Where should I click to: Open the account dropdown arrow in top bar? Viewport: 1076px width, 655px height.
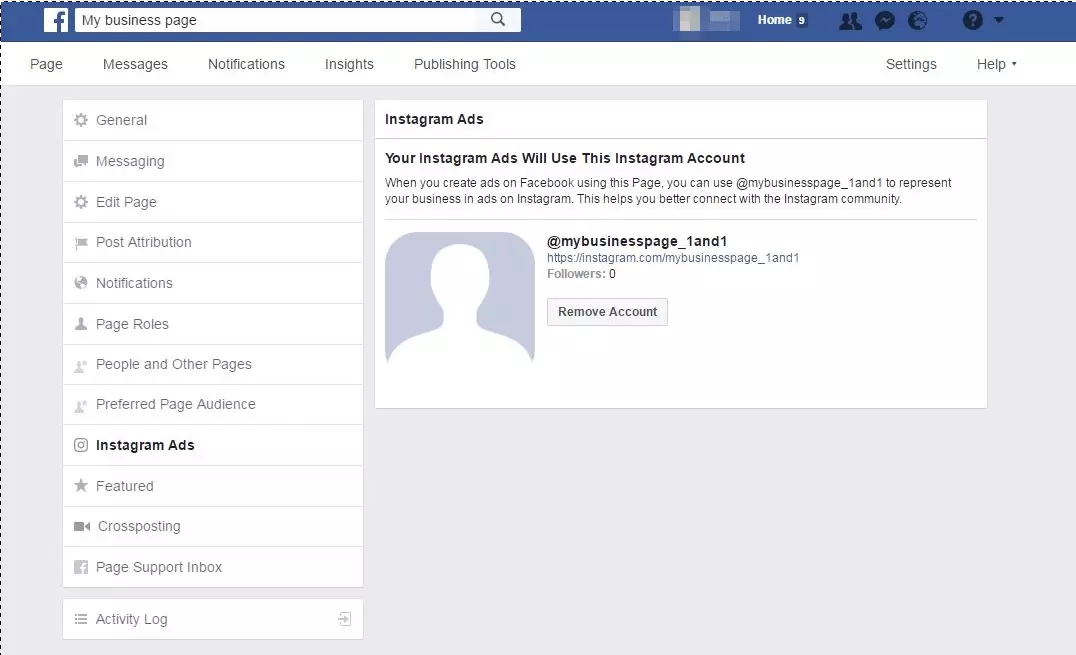click(x=998, y=20)
